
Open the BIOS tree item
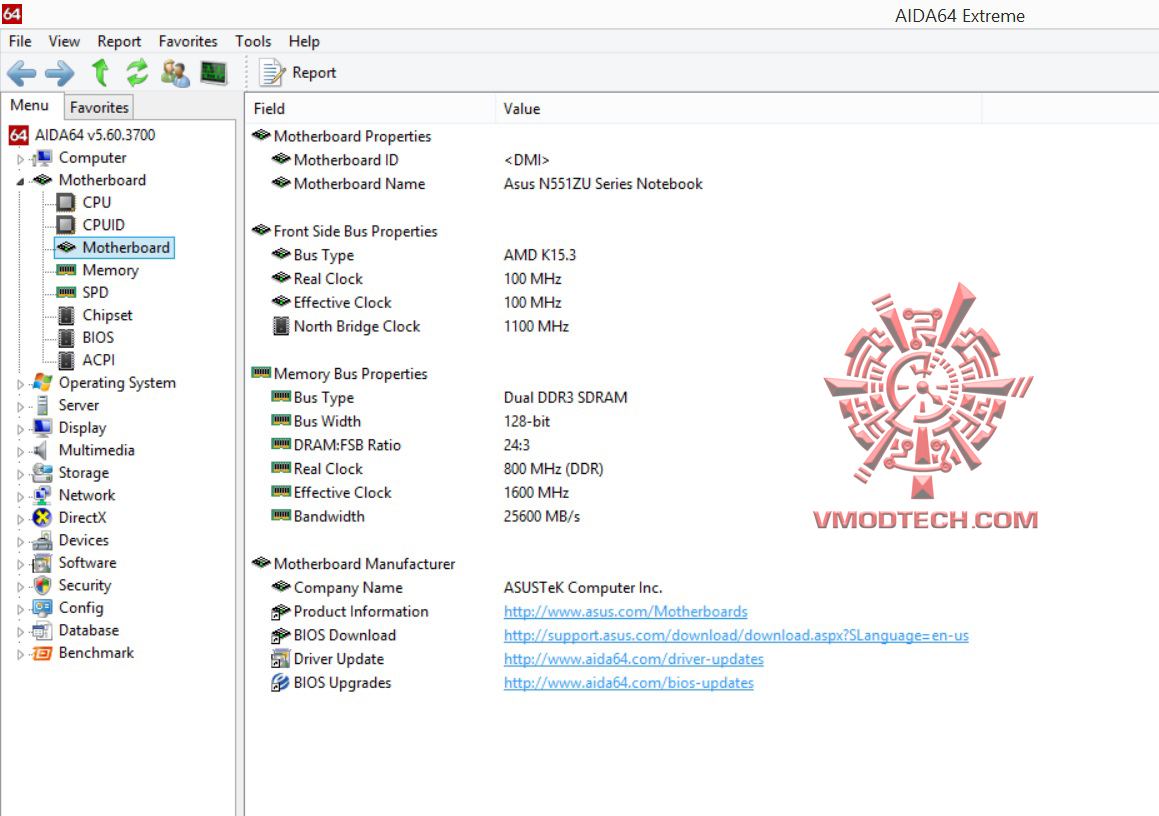98,337
